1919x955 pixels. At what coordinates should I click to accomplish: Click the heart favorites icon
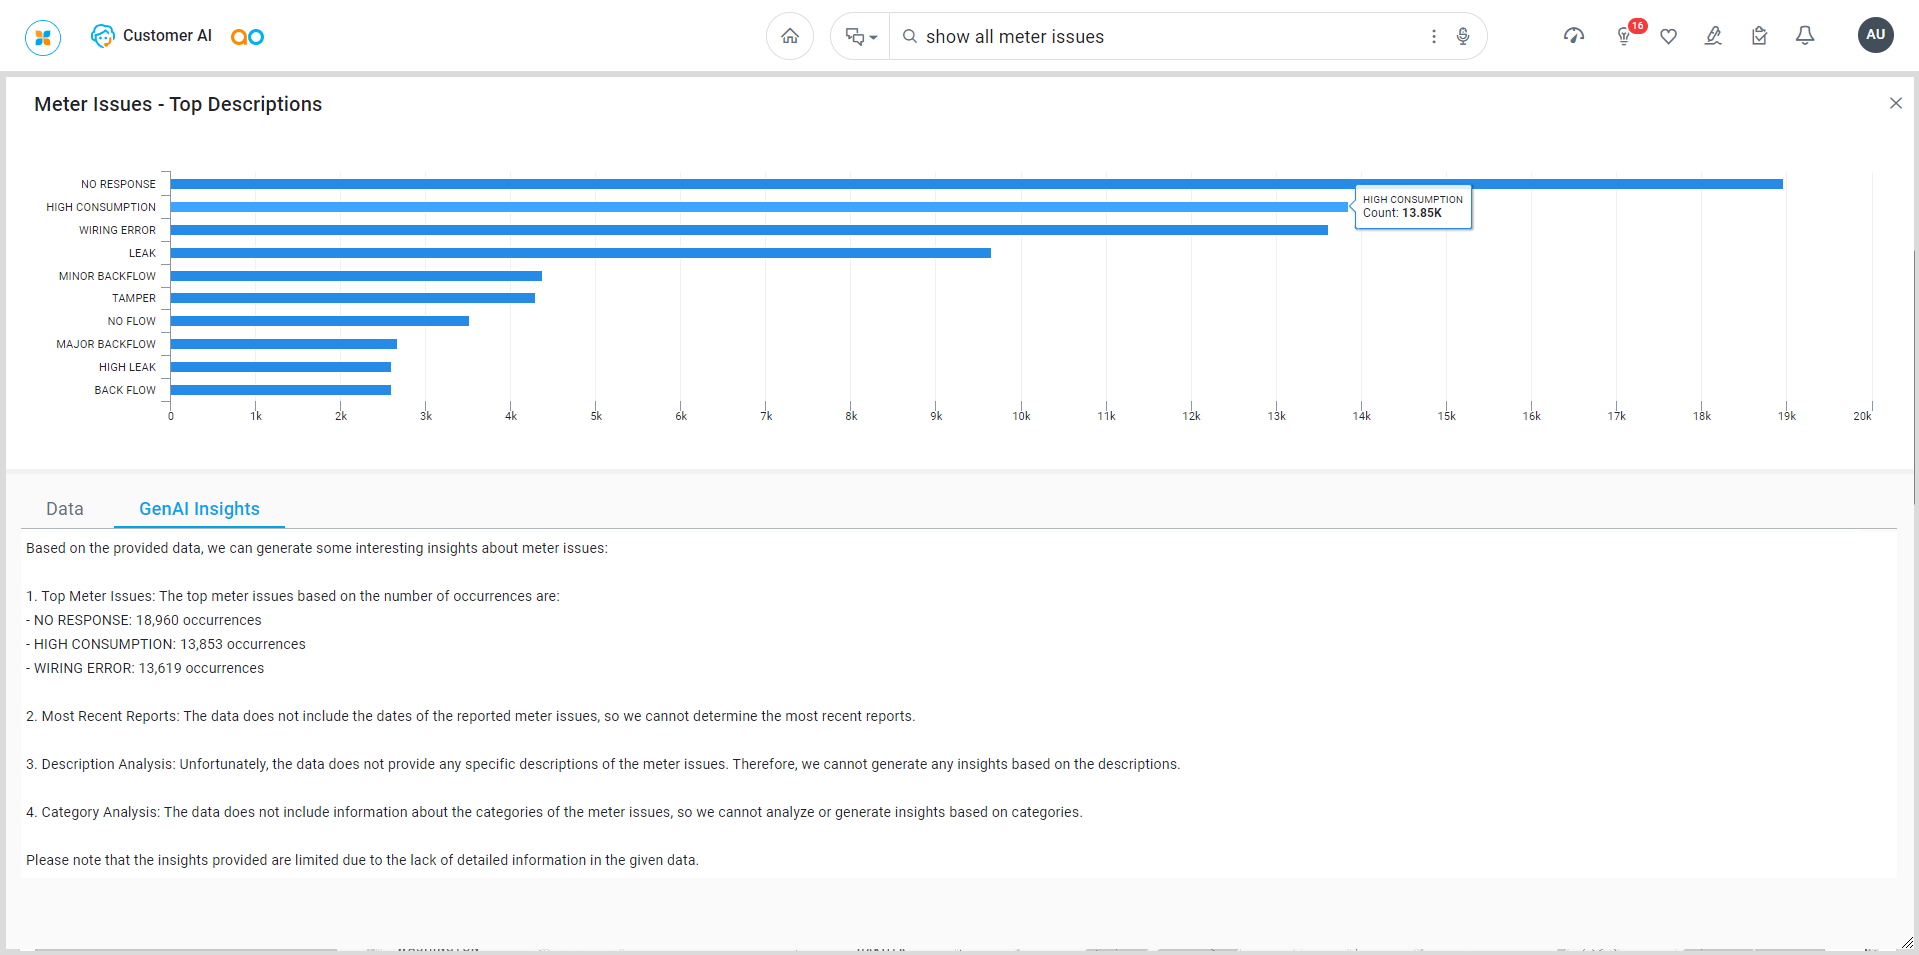1668,37
